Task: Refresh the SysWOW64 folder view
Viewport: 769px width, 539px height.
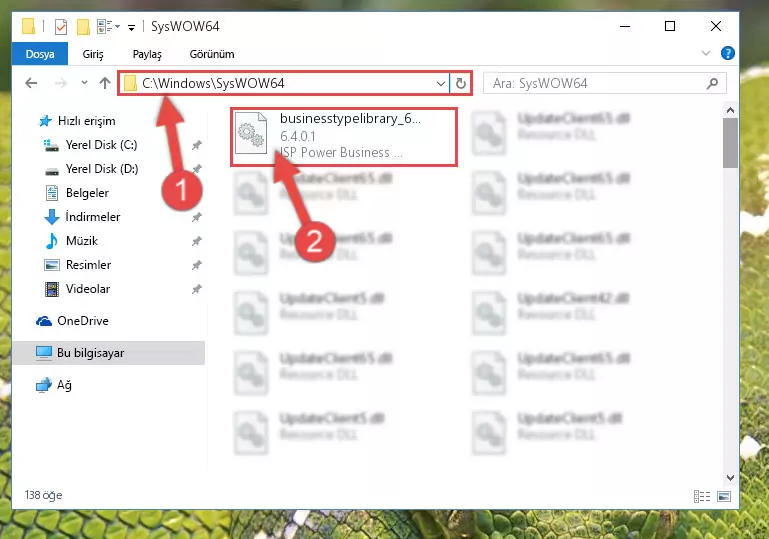Action: [461, 83]
